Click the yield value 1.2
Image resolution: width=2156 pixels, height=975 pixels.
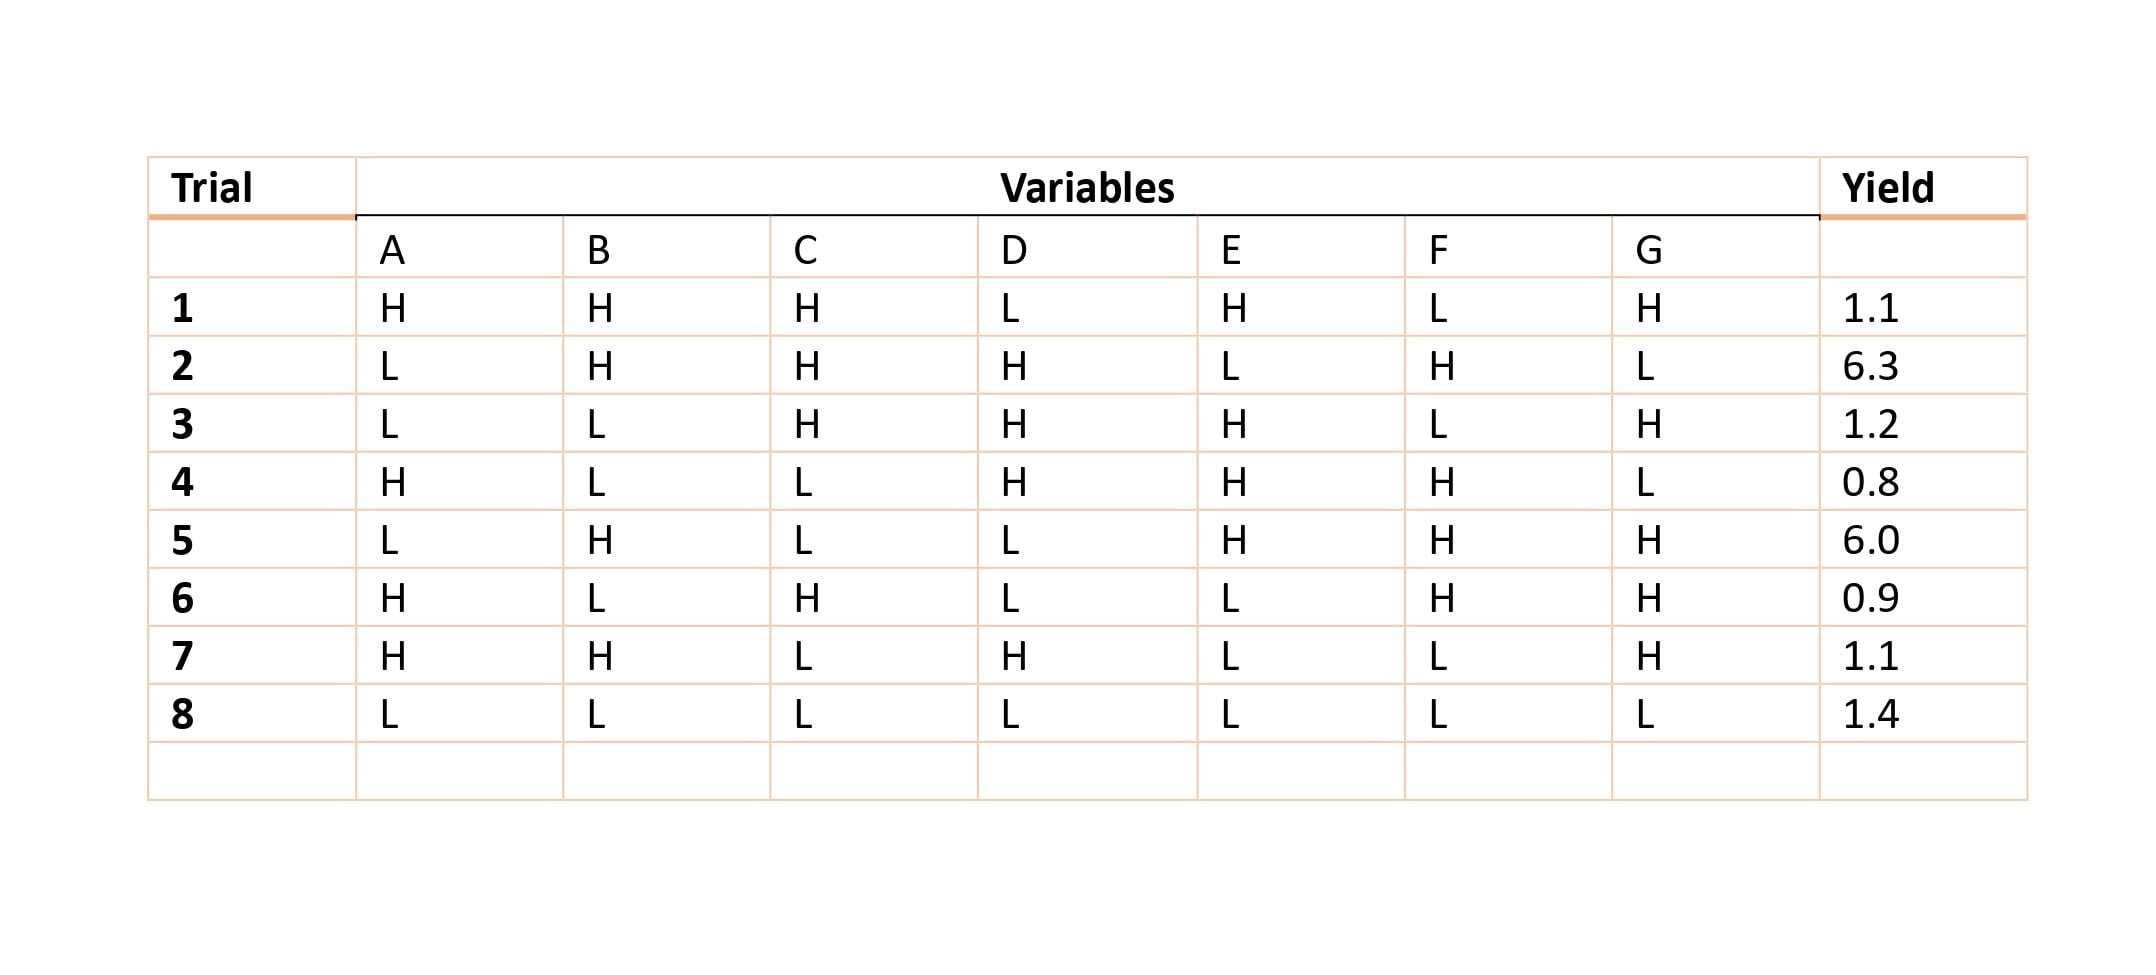click(1870, 424)
